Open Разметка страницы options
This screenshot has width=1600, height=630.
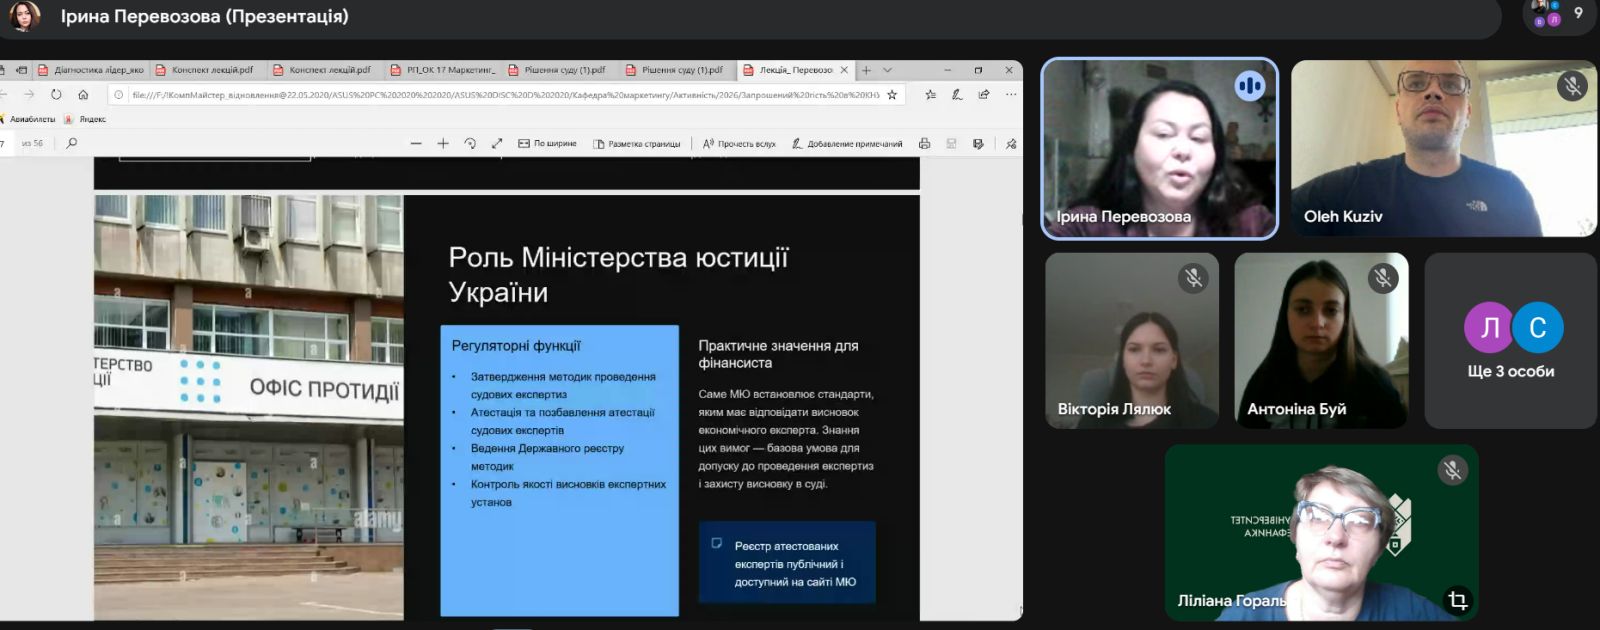click(x=637, y=143)
